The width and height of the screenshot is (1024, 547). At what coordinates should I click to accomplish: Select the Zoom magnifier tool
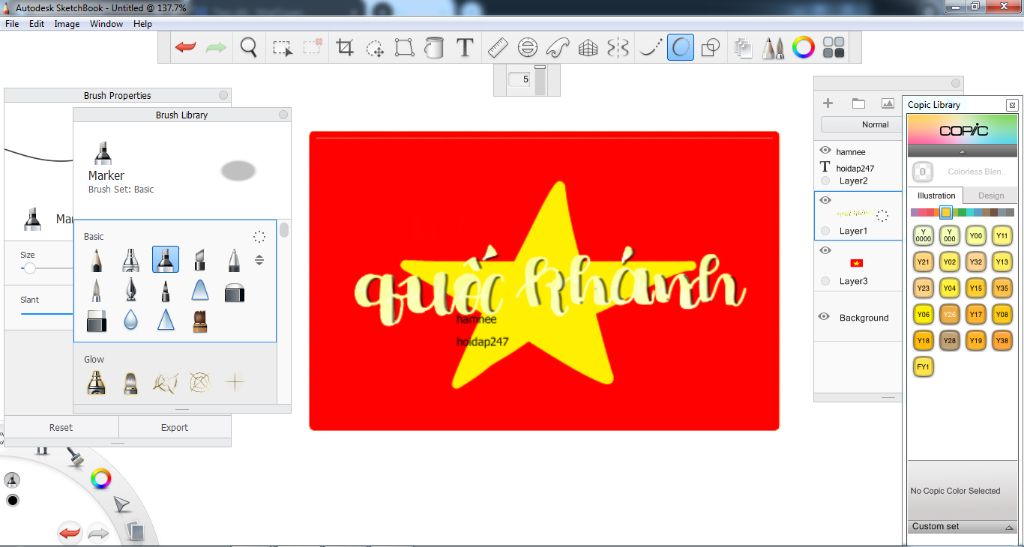pos(248,48)
